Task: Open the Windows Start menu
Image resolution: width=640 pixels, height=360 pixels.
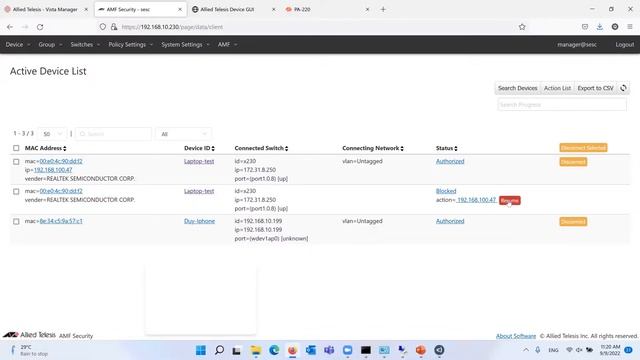Action: point(201,350)
